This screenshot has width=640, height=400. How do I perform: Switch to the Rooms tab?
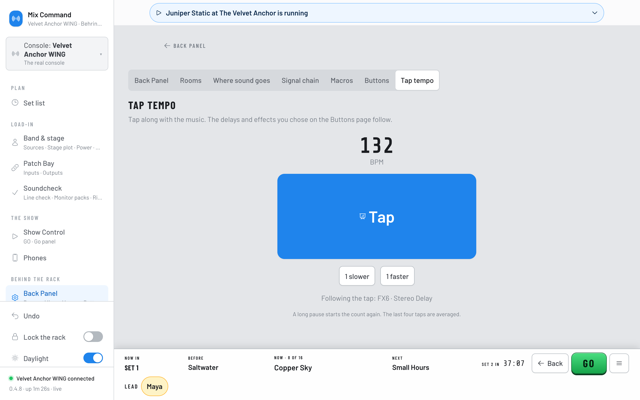(x=191, y=80)
